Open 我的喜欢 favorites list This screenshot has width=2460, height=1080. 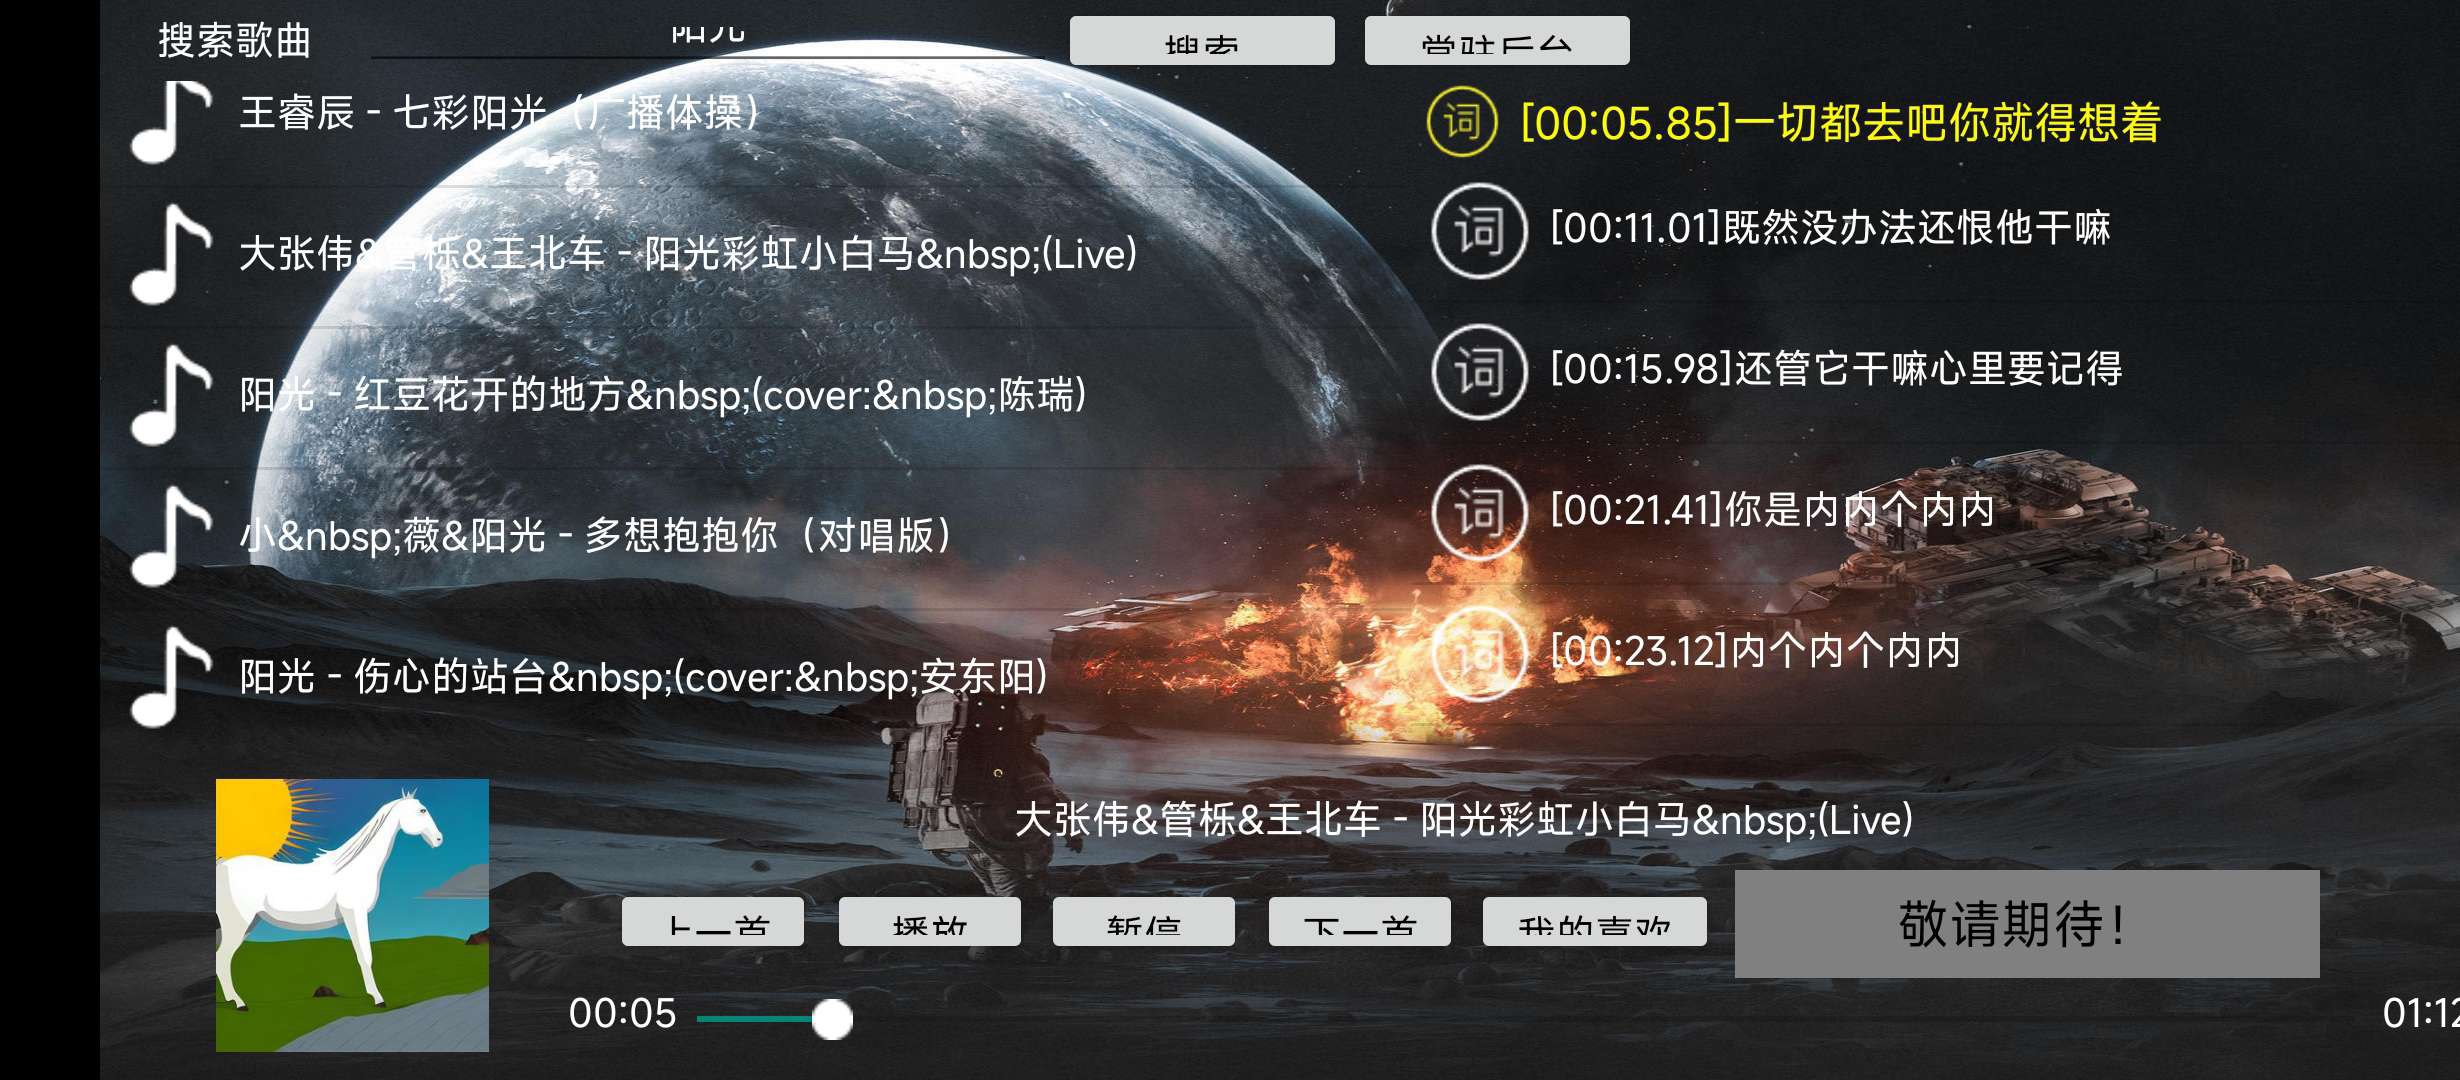(x=1594, y=921)
